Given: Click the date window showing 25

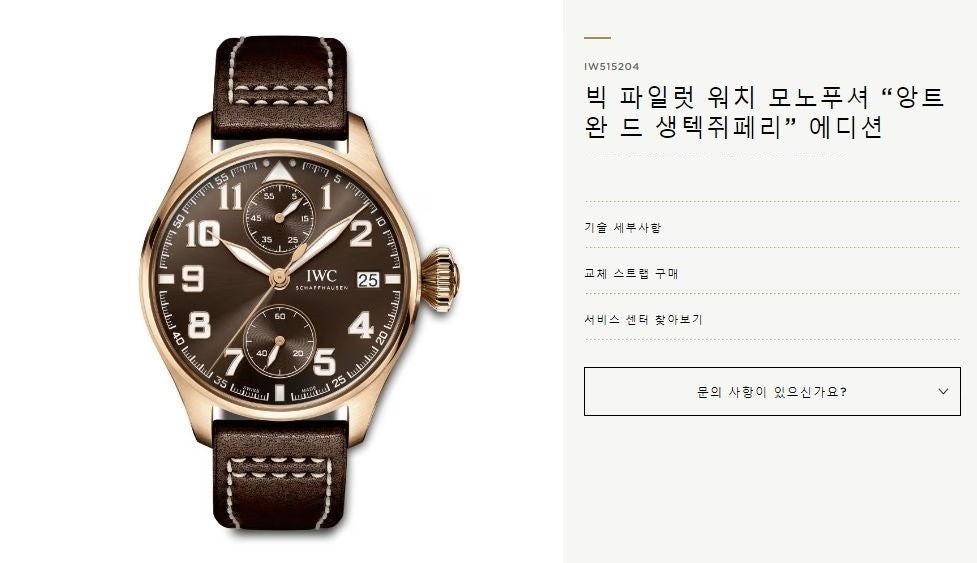Looking at the screenshot, I should 368,280.
